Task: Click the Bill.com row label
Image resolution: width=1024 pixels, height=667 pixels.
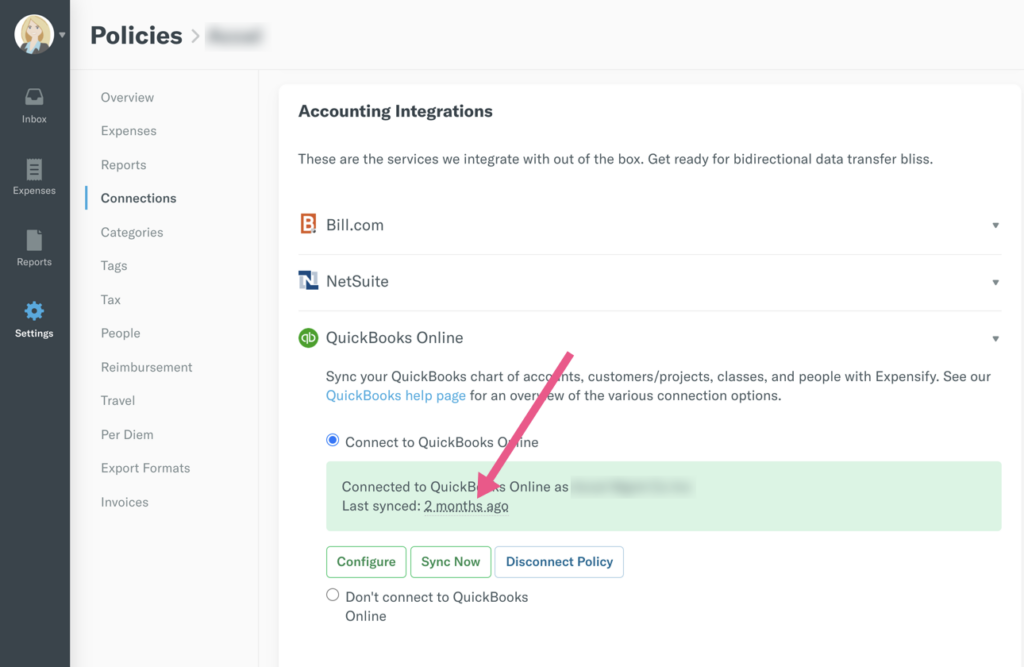Action: coord(355,225)
